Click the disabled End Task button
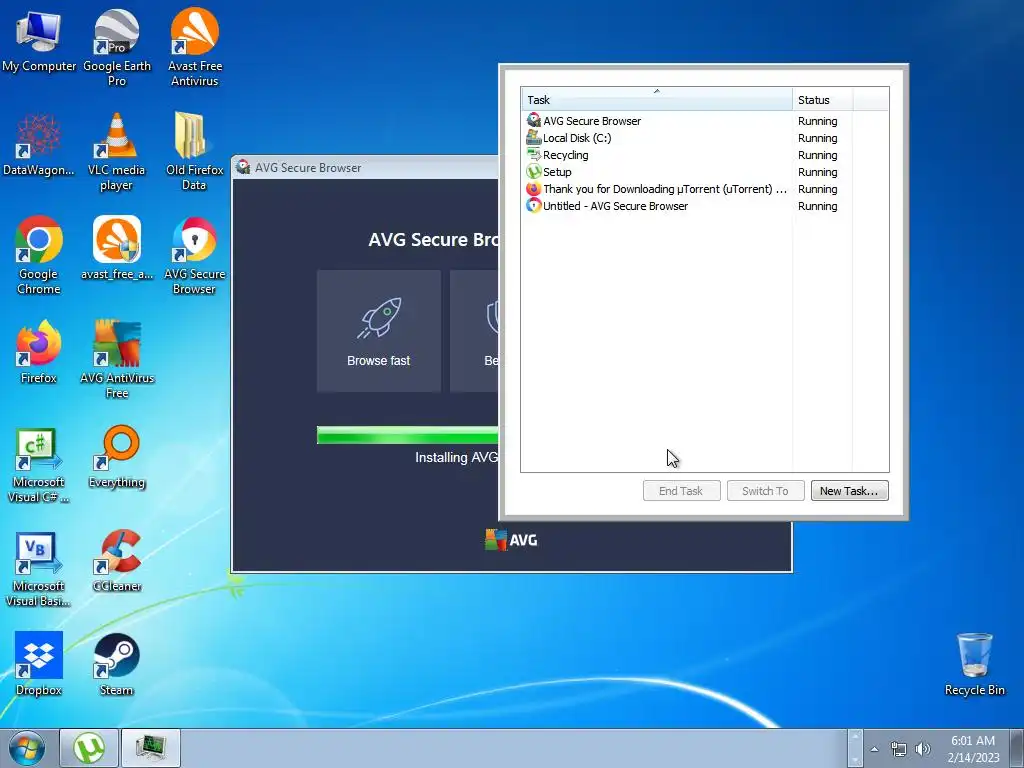The height and width of the screenshot is (768, 1024). point(681,490)
